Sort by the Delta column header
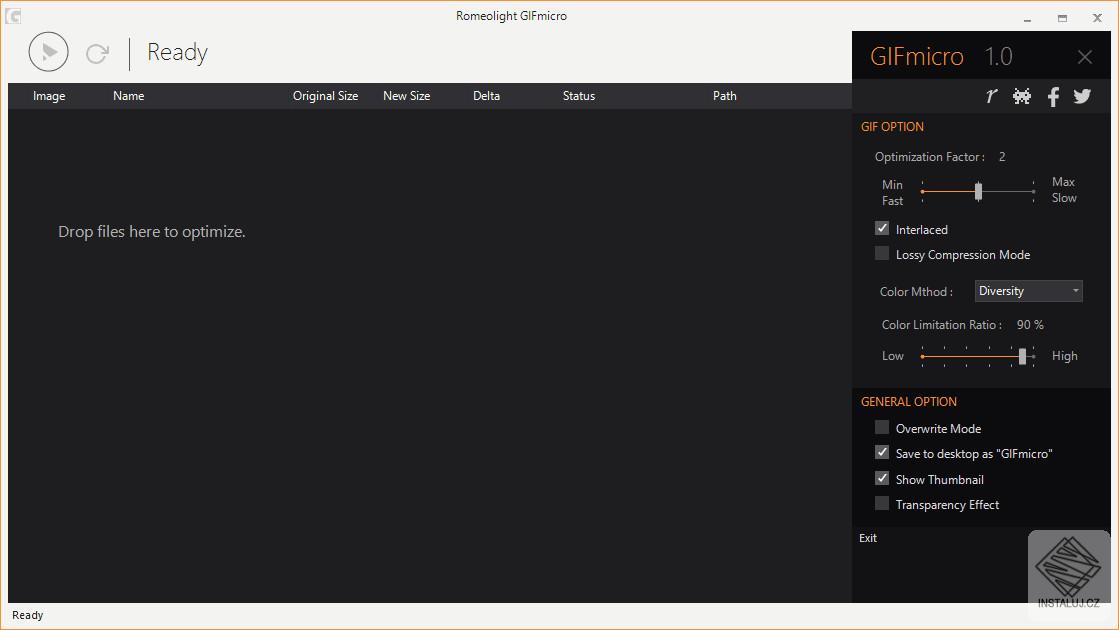1119x630 pixels. [x=487, y=96]
